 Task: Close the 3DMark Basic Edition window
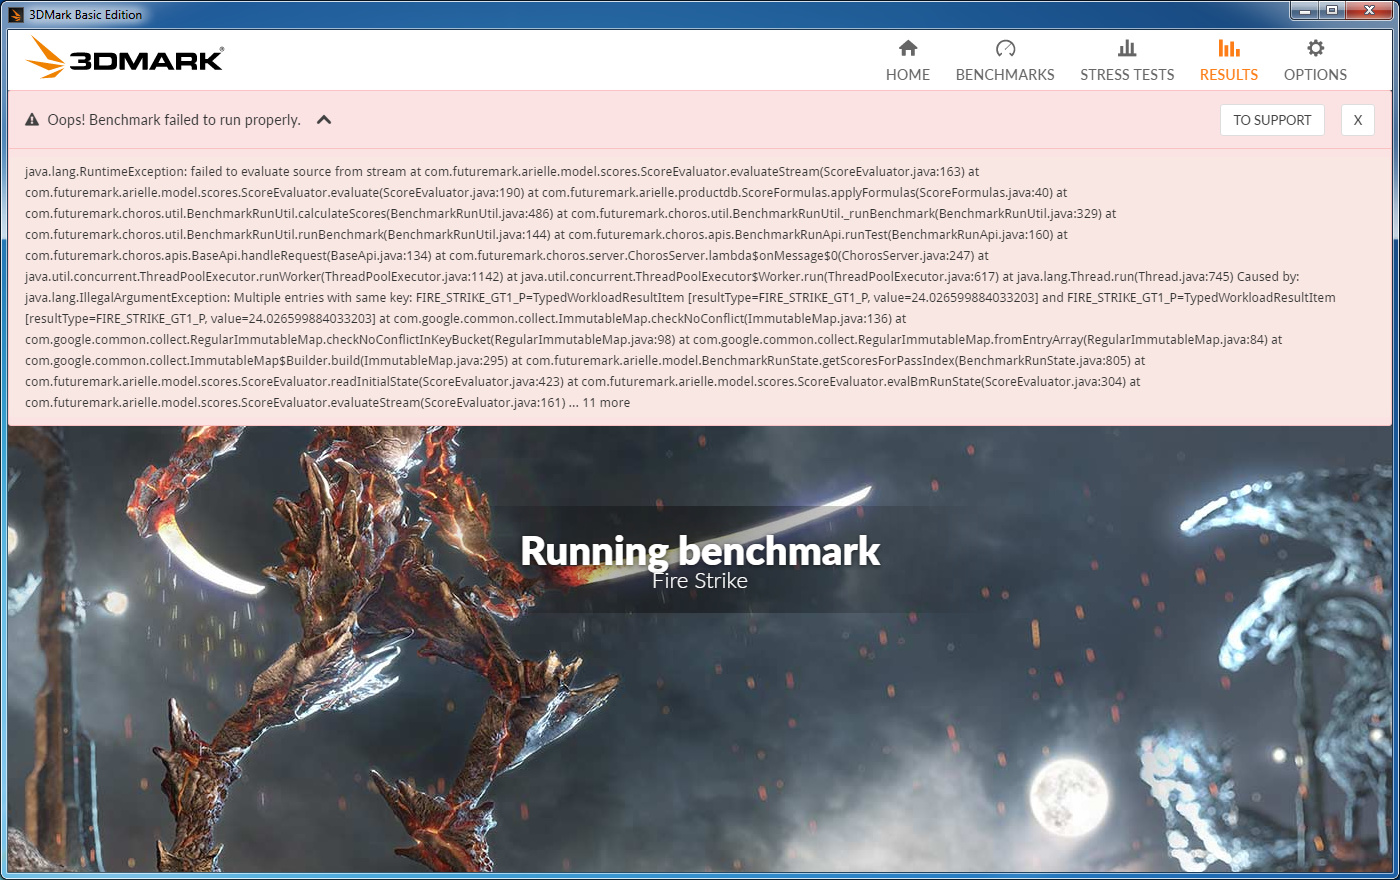[x=1369, y=11]
